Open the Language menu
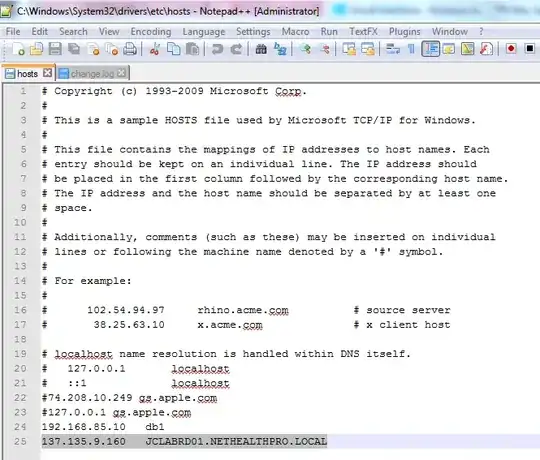Image resolution: width=540 pixels, height=460 pixels. [204, 32]
